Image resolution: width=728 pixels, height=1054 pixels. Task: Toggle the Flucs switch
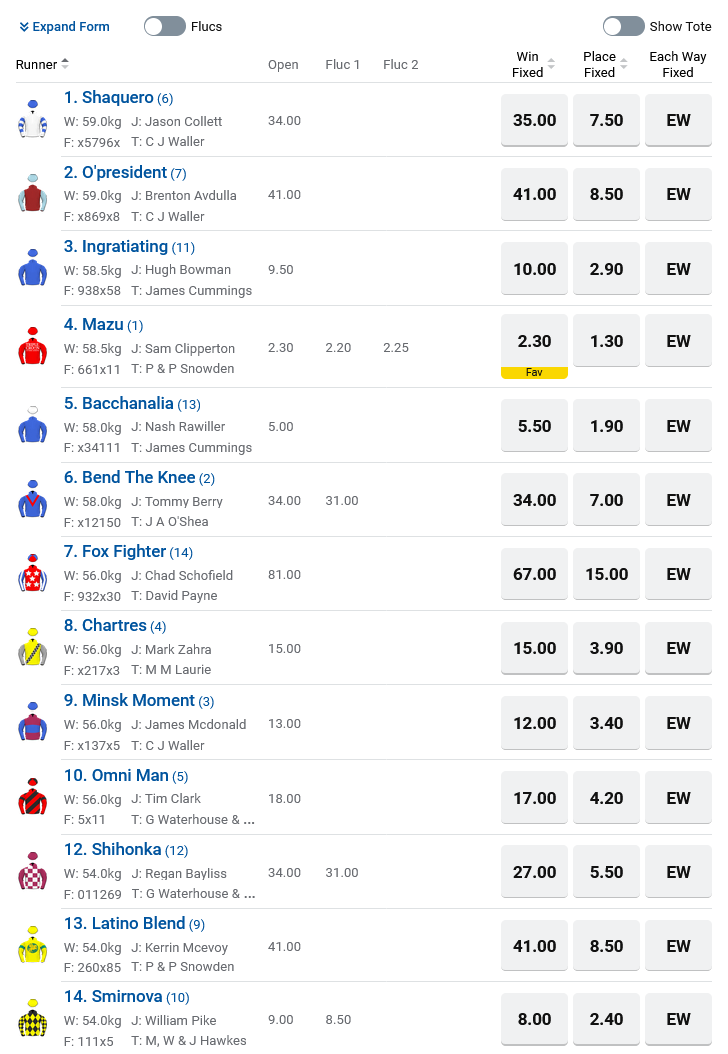pyautogui.click(x=165, y=26)
